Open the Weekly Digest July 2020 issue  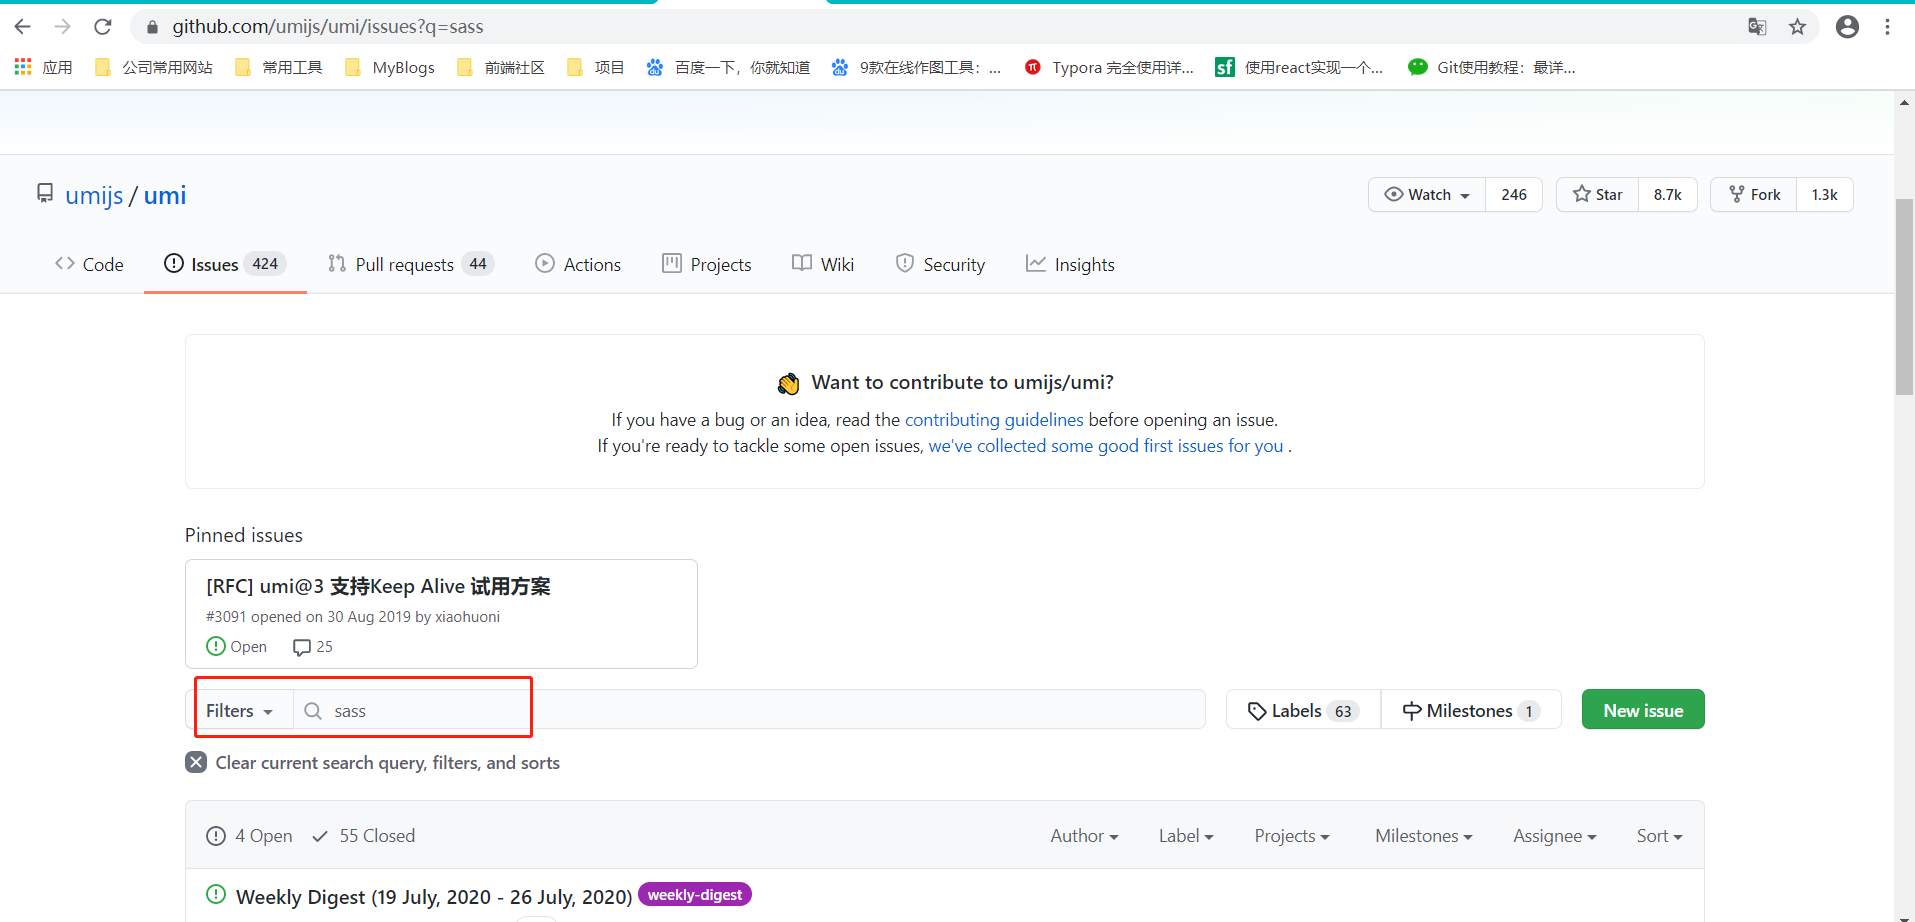[x=434, y=897]
